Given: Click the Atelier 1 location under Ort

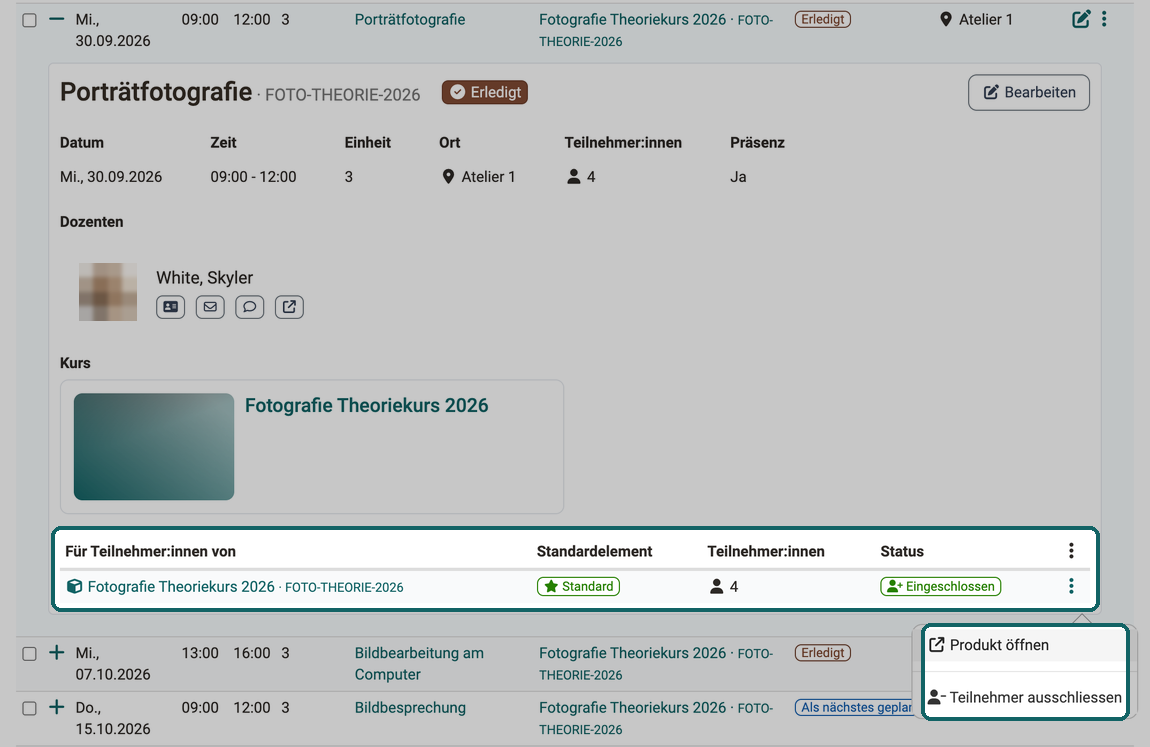Looking at the screenshot, I should click(479, 177).
